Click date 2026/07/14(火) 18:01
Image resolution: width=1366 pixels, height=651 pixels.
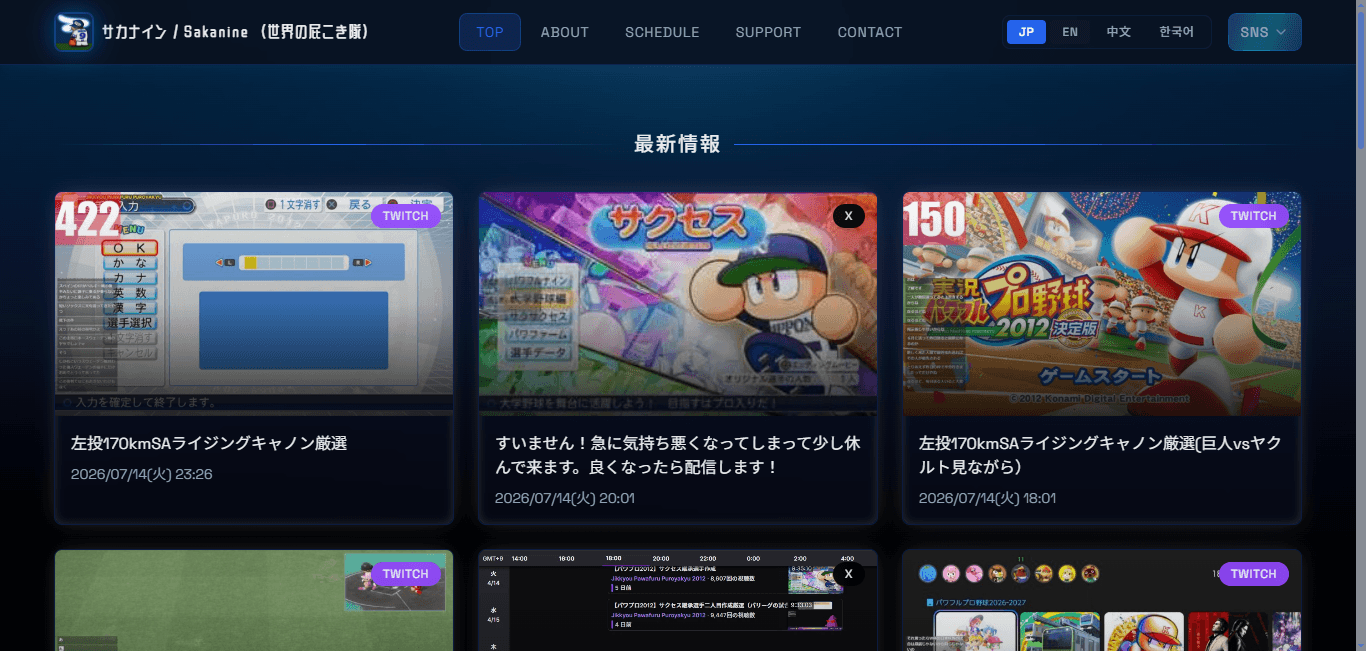click(988, 498)
